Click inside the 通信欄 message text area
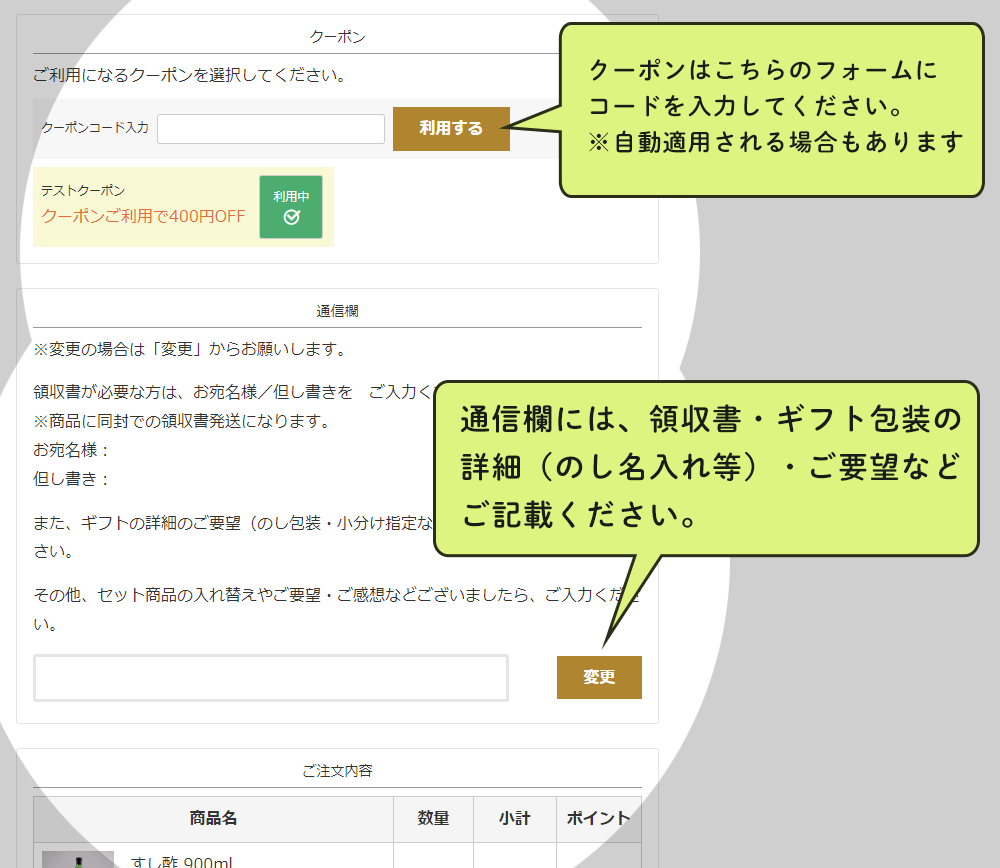 270,677
